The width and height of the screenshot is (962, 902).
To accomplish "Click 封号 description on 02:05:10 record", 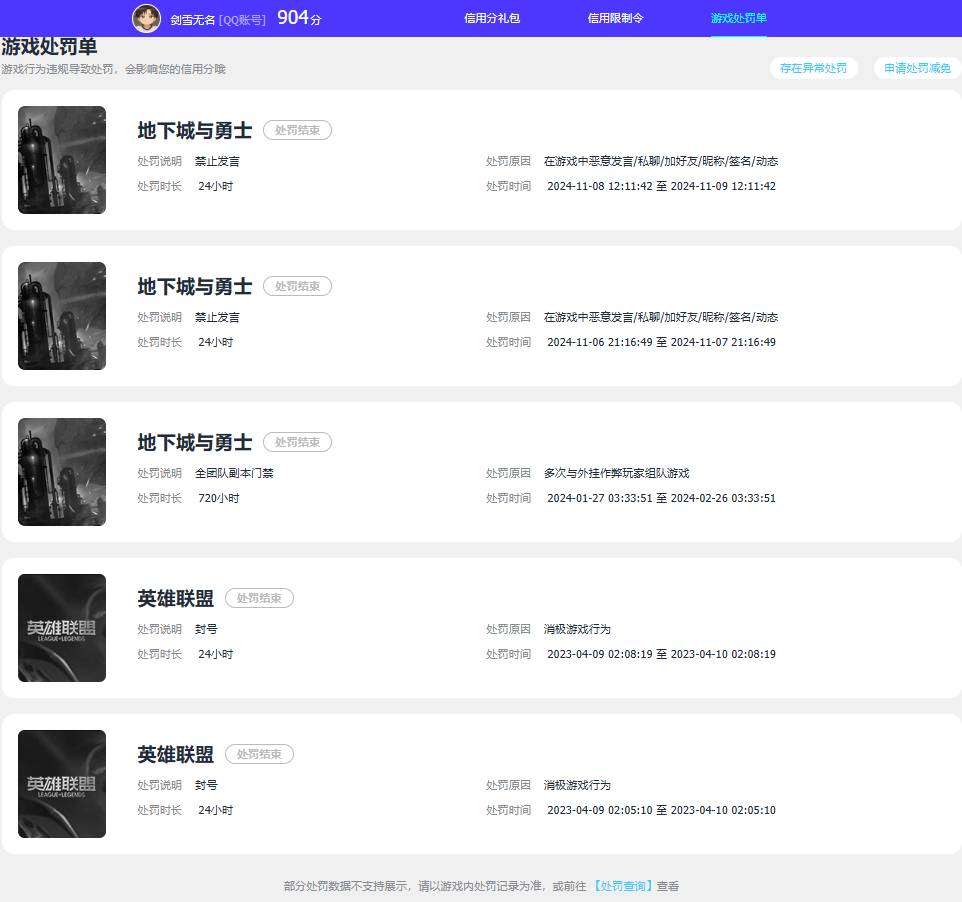I will click(206, 785).
